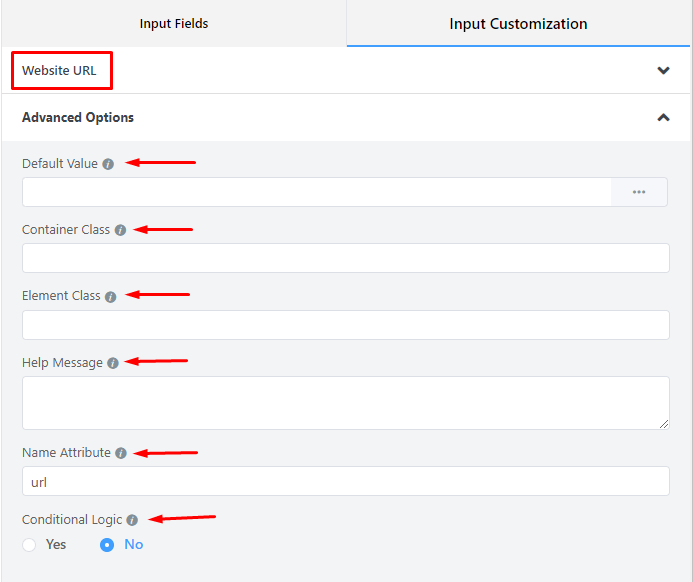
Task: Focus the Element Class input field
Action: tap(345, 325)
